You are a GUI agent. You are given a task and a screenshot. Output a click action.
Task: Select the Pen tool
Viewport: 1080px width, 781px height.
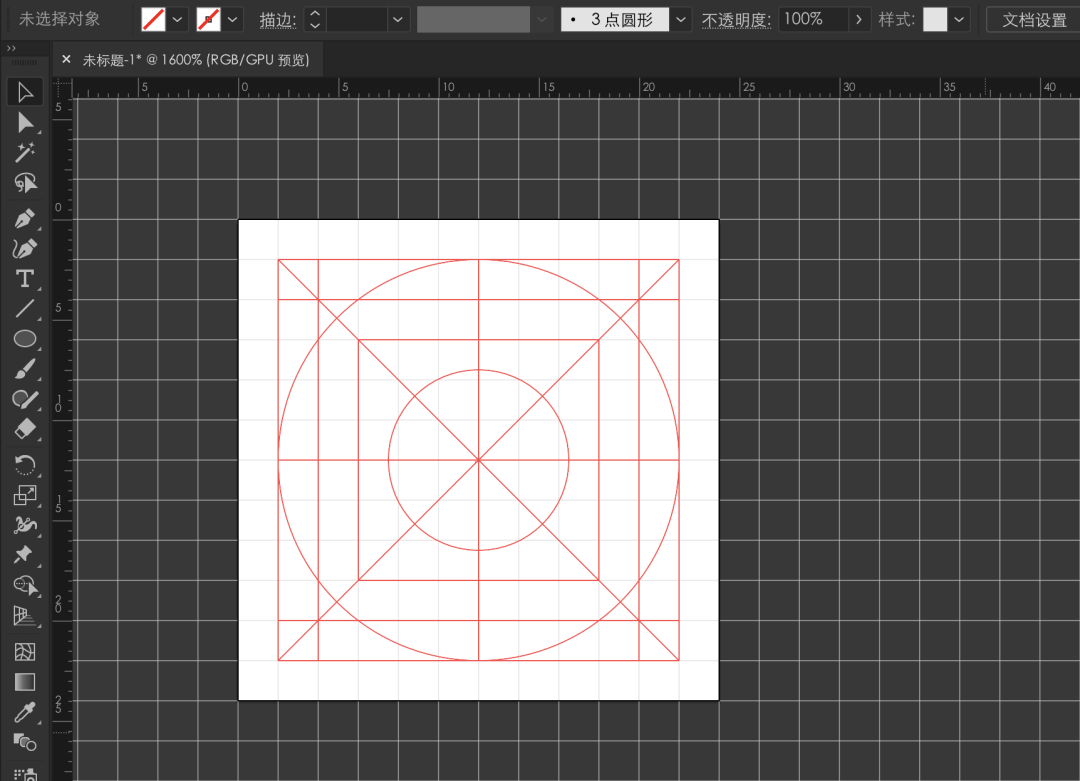pyautogui.click(x=25, y=218)
